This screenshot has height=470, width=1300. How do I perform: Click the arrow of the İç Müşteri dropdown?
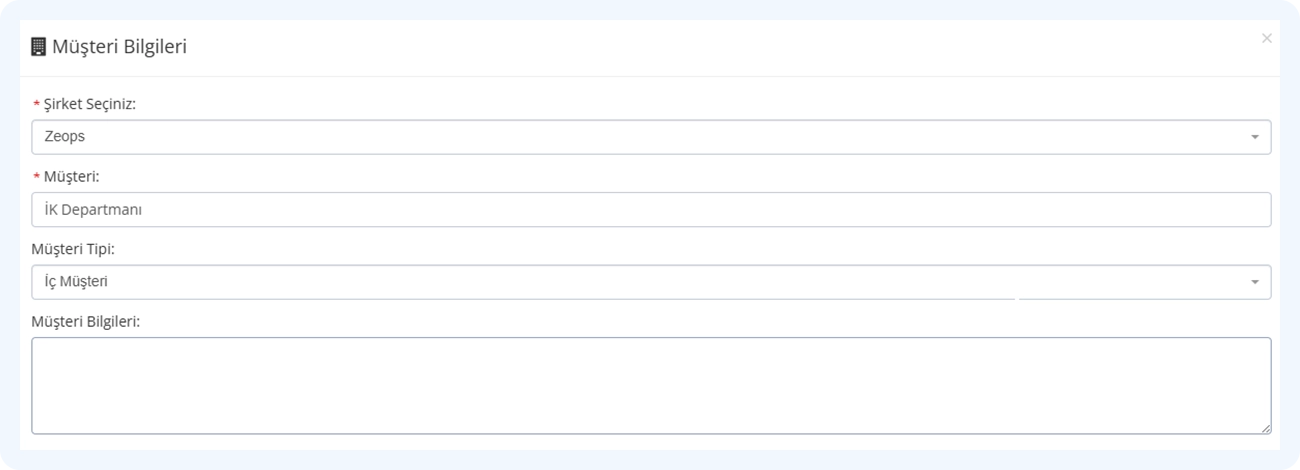[1254, 283]
